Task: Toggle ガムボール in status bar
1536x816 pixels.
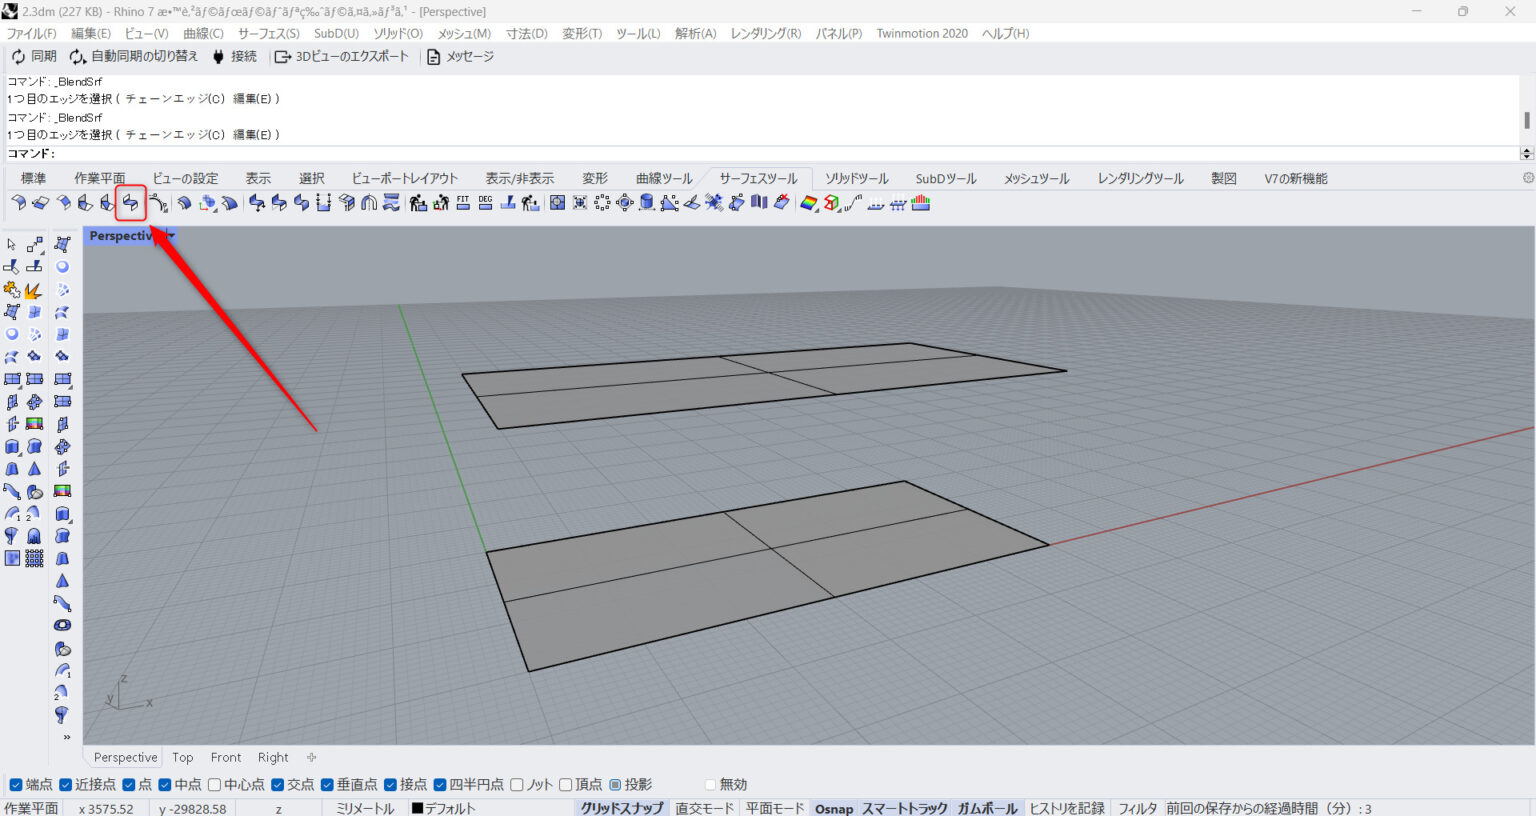Action: (x=987, y=808)
